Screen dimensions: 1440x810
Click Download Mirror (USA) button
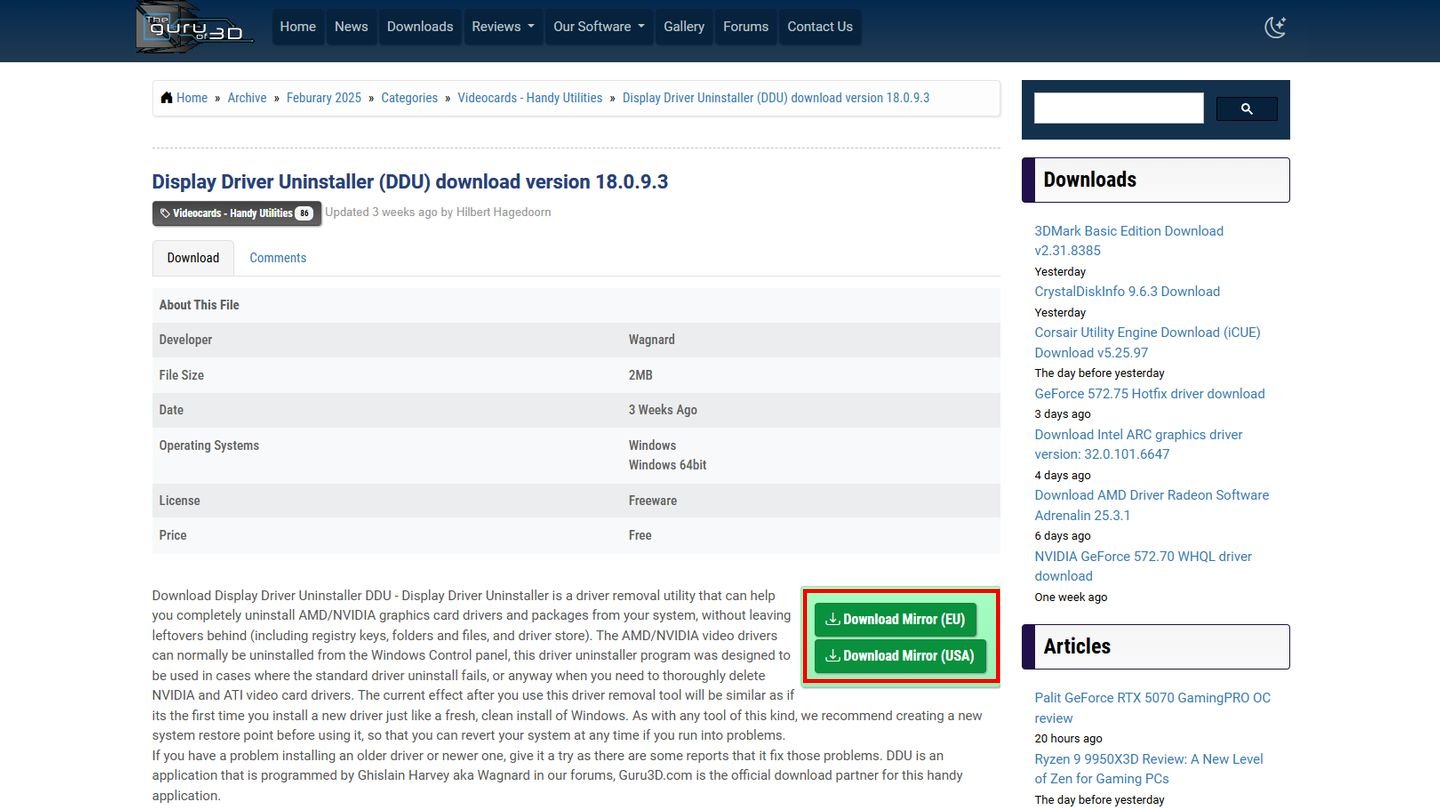pyautogui.click(x=900, y=656)
